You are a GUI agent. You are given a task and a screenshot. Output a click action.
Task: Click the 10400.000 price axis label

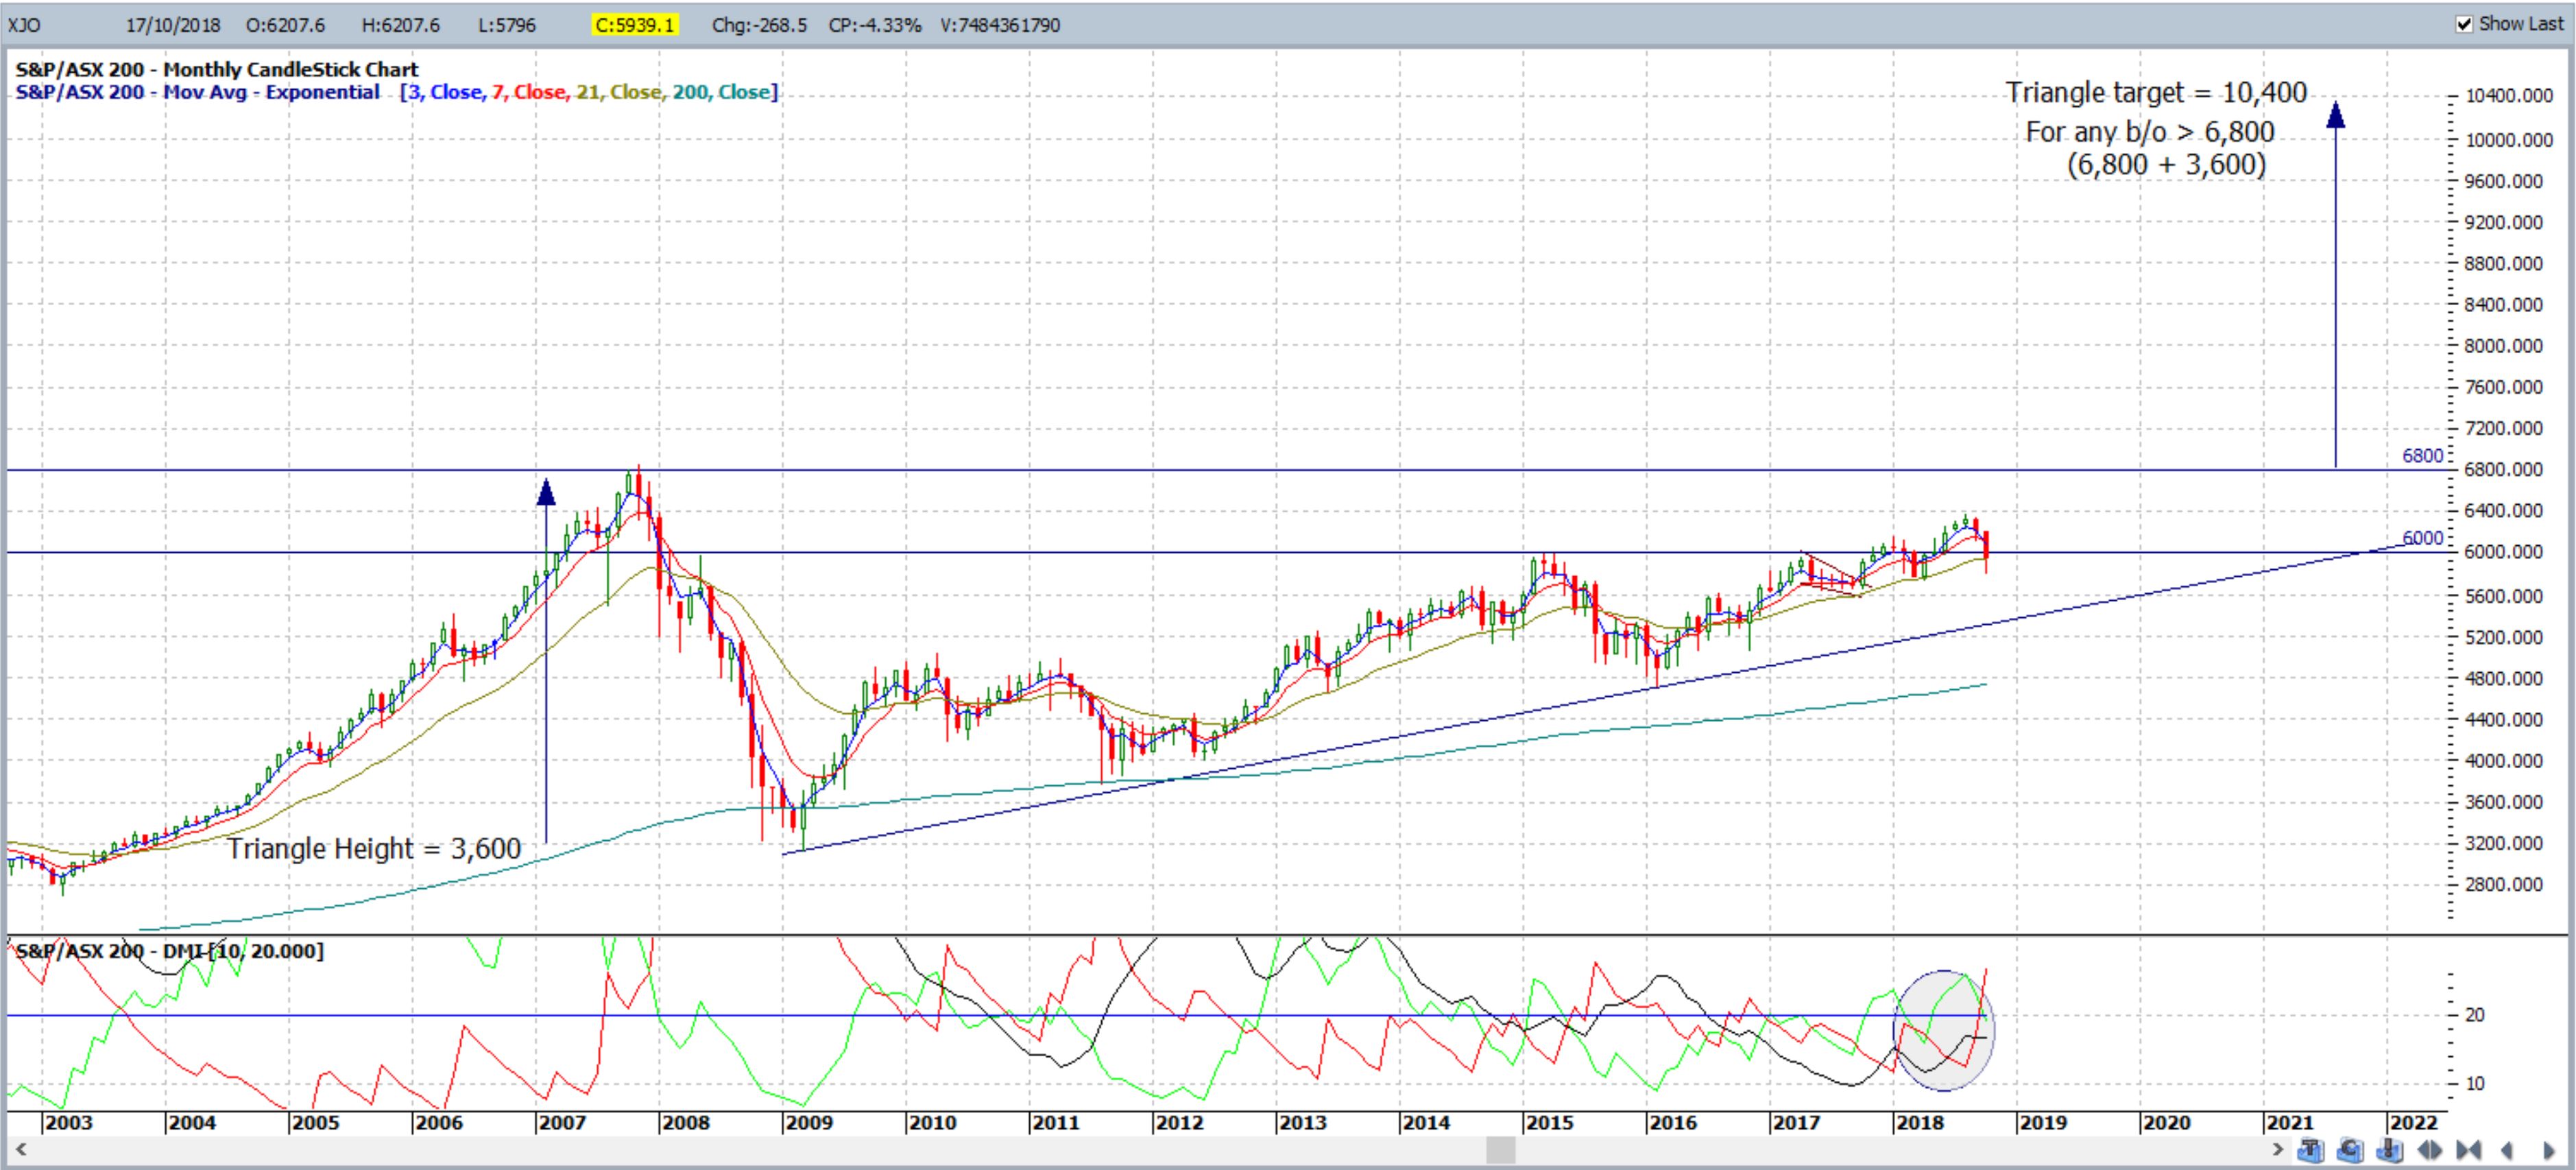click(x=2509, y=96)
